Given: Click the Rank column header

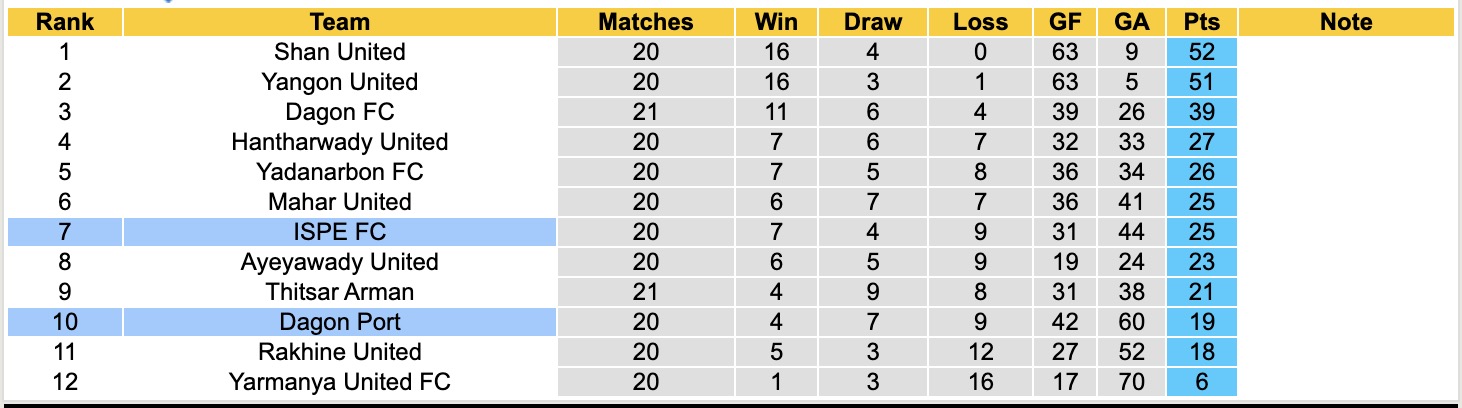Looking at the screenshot, I should click(x=64, y=22).
